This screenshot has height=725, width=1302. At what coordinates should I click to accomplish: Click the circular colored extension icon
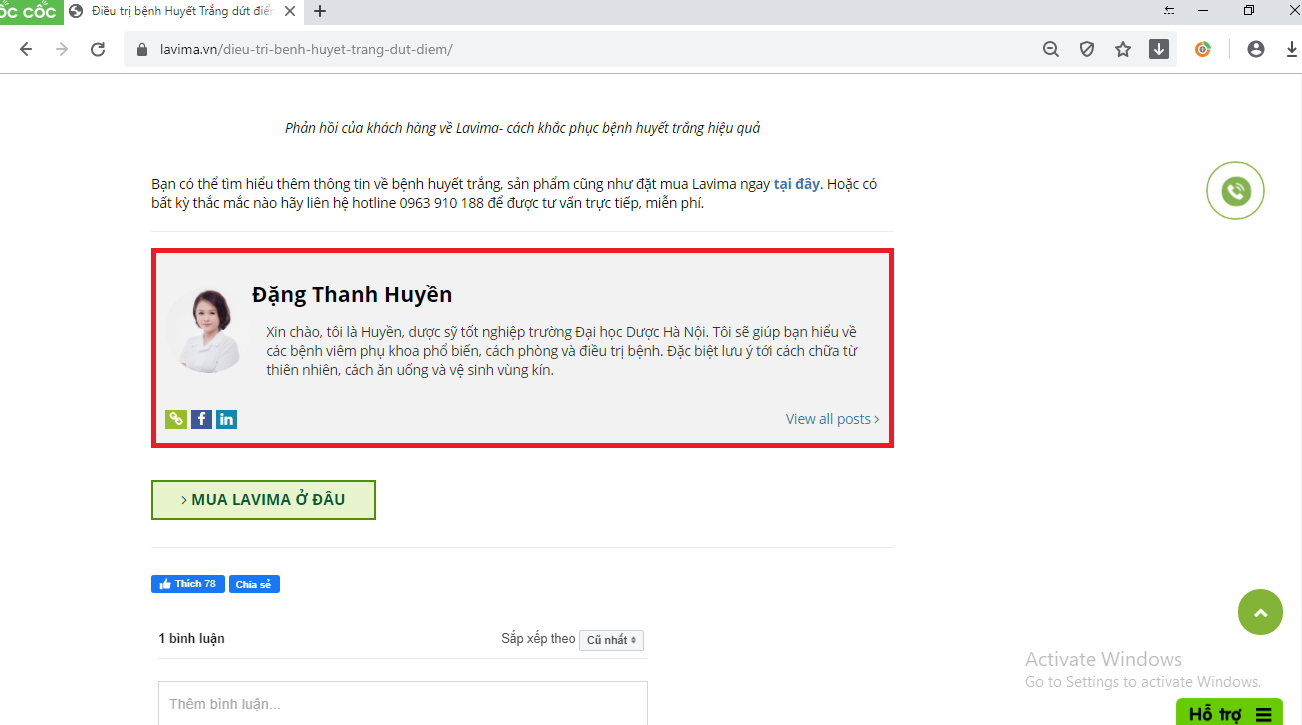tap(1203, 49)
